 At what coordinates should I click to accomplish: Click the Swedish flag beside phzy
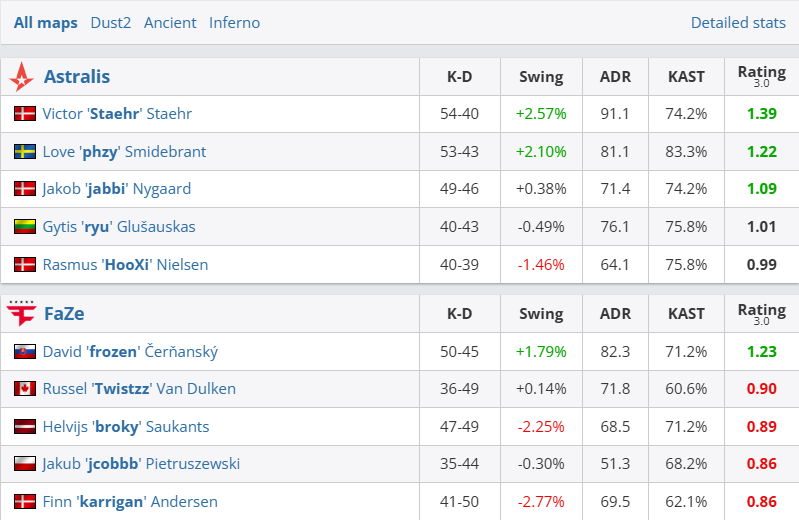pyautogui.click(x=25, y=152)
